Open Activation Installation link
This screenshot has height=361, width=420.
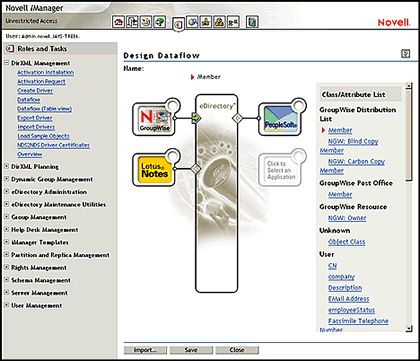click(x=46, y=72)
